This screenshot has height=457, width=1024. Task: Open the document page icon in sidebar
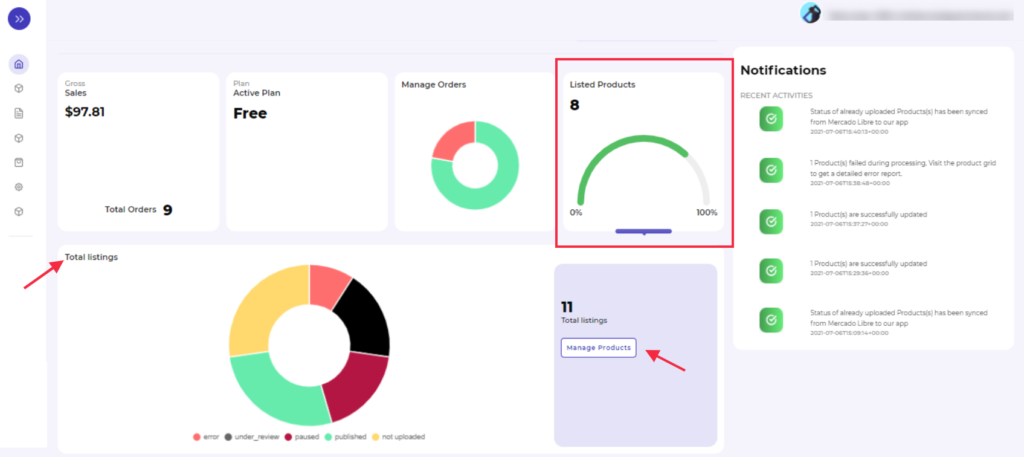click(19, 114)
